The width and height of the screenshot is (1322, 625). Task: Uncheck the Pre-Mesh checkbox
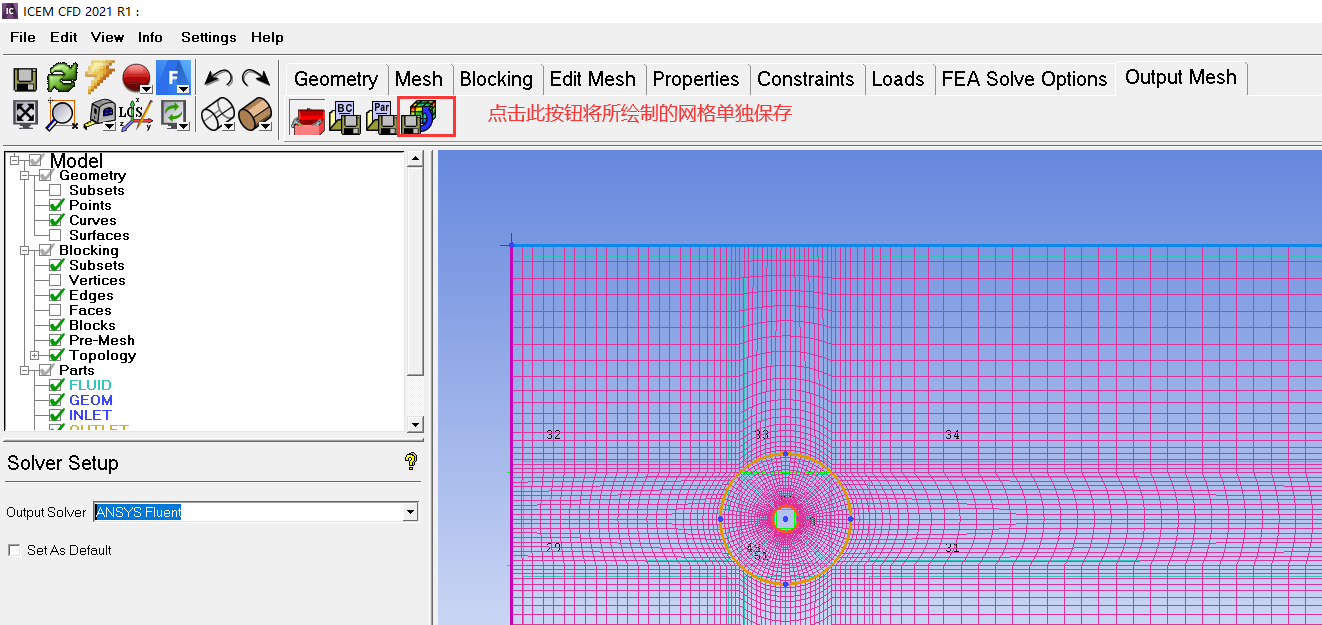click(56, 340)
